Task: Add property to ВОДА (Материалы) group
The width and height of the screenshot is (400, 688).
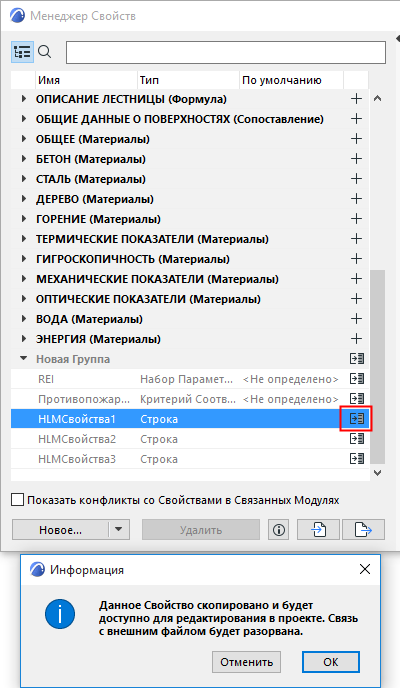Action: (356, 319)
